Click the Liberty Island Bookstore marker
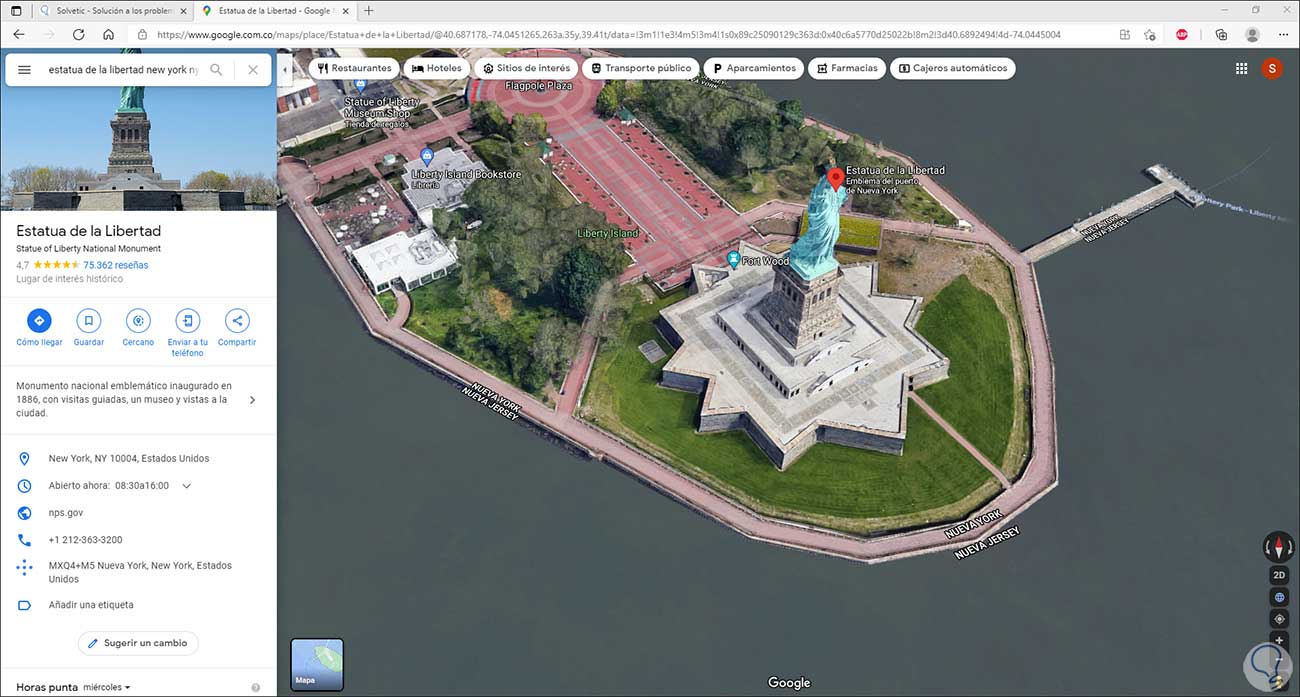The image size is (1300, 697). point(427,156)
